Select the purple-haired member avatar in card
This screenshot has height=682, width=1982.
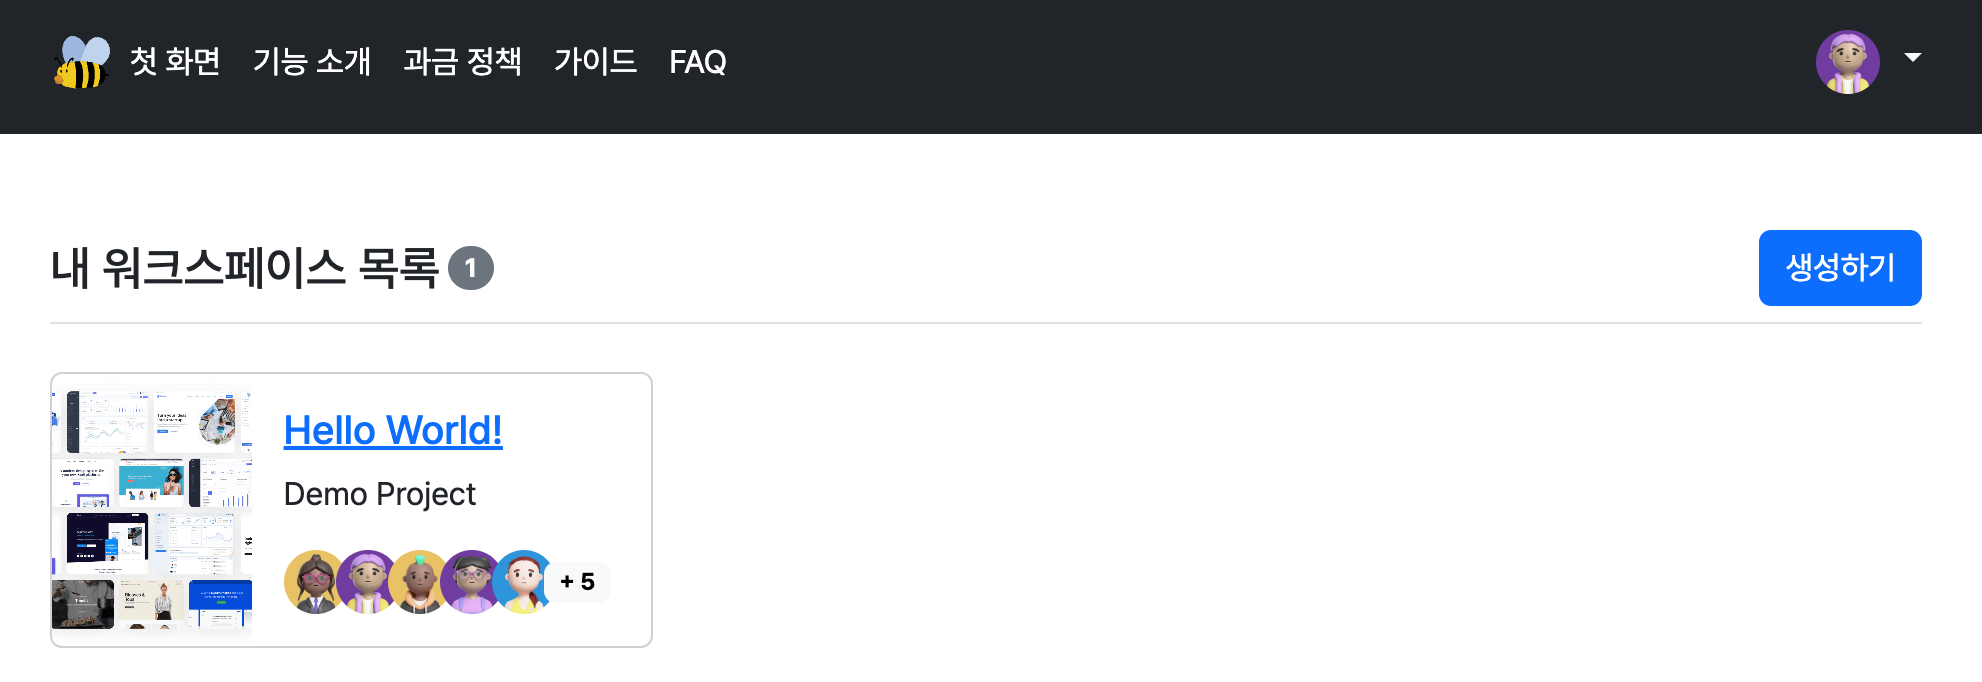coord(367,582)
